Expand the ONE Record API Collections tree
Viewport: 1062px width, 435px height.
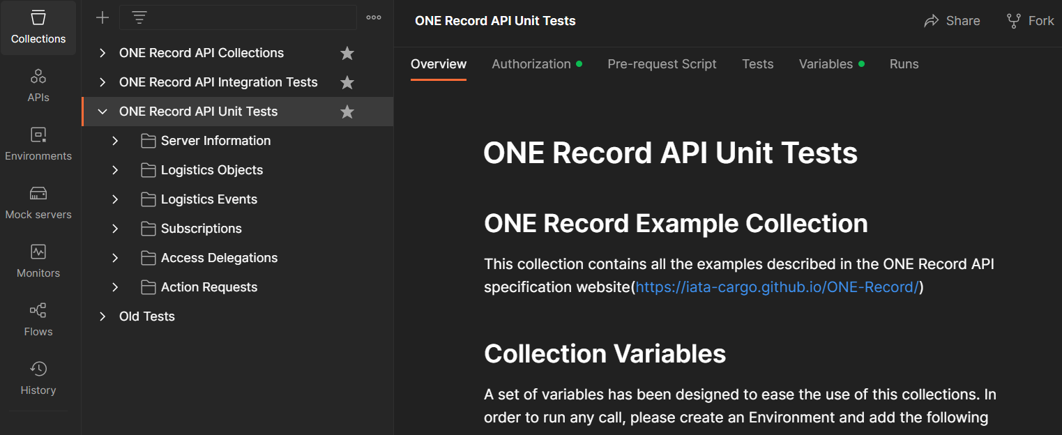102,53
